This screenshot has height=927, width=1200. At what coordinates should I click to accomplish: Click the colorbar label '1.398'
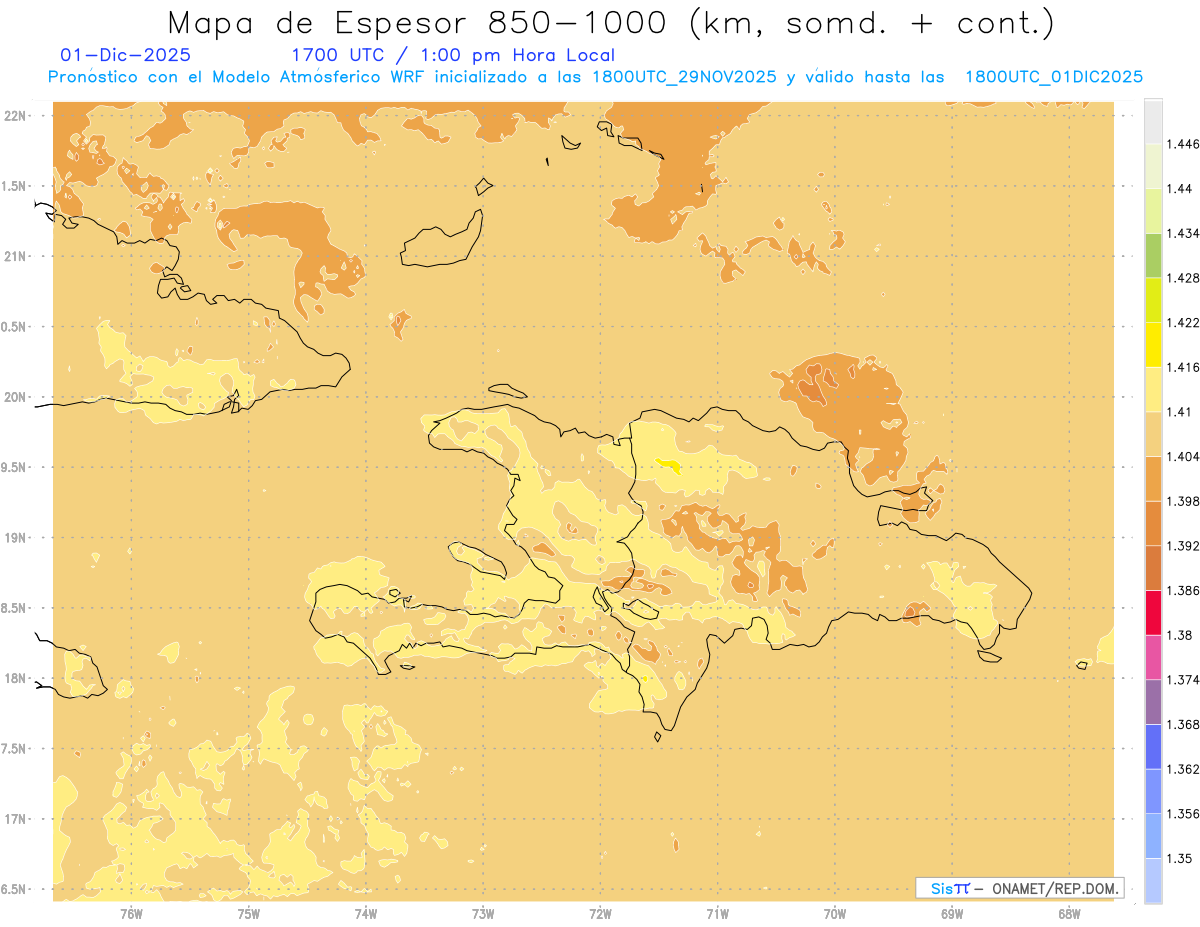pyautogui.click(x=1182, y=501)
